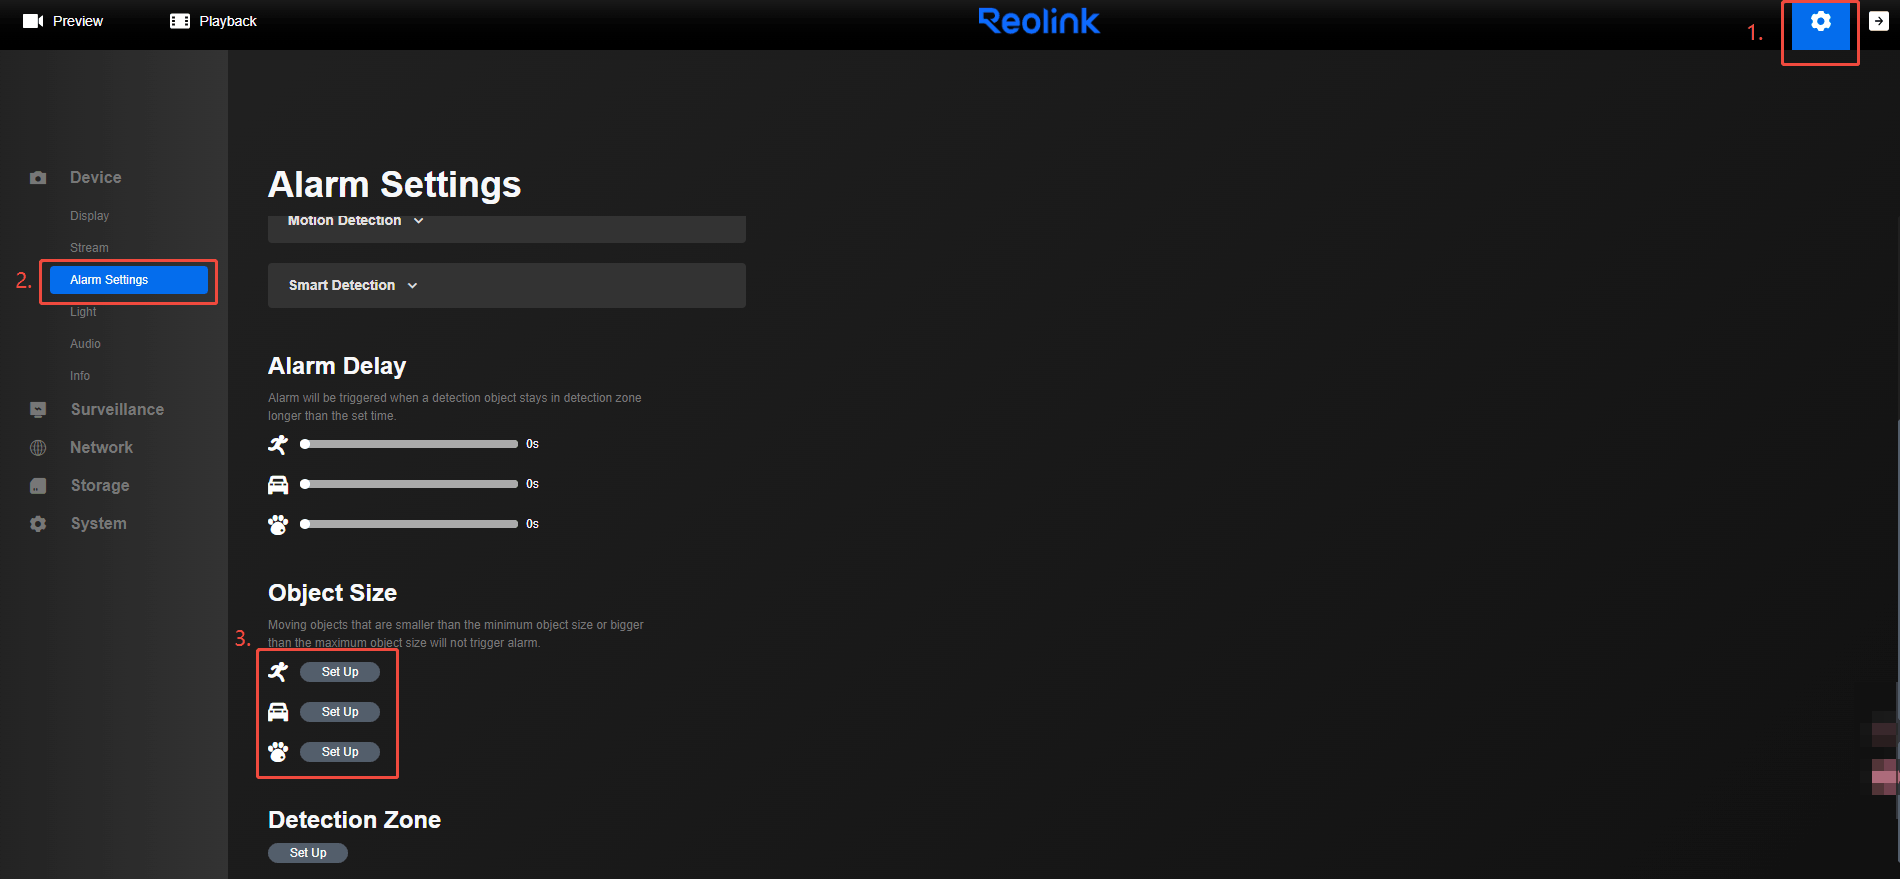Click the person icon under Alarm Delay
1900x879 pixels.
278,444
